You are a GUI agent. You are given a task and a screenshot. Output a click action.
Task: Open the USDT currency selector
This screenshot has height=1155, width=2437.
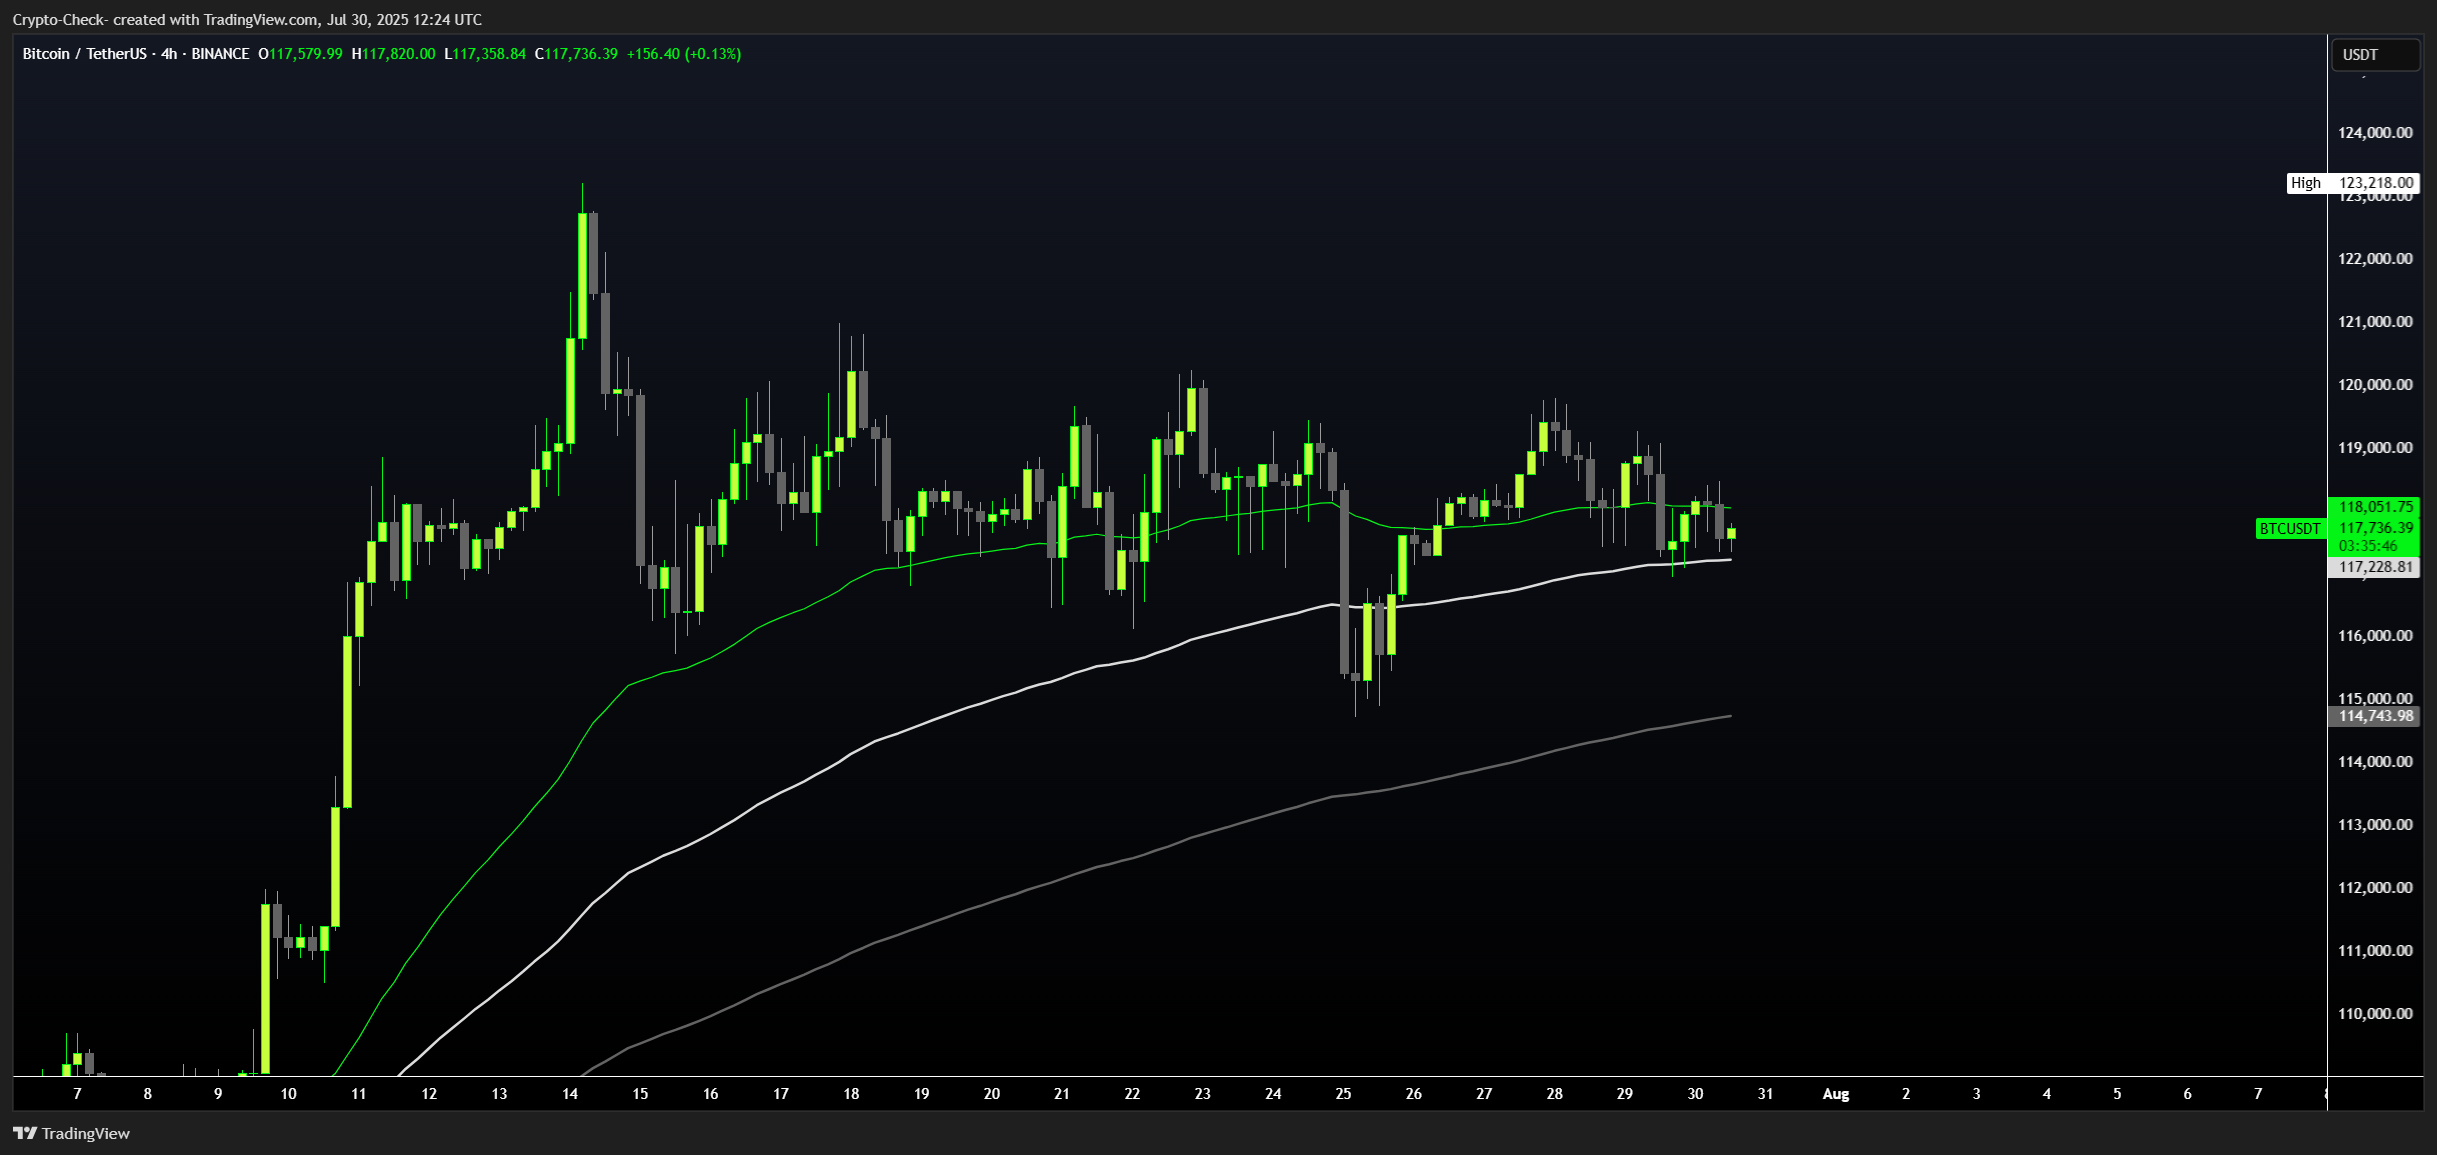click(2375, 55)
